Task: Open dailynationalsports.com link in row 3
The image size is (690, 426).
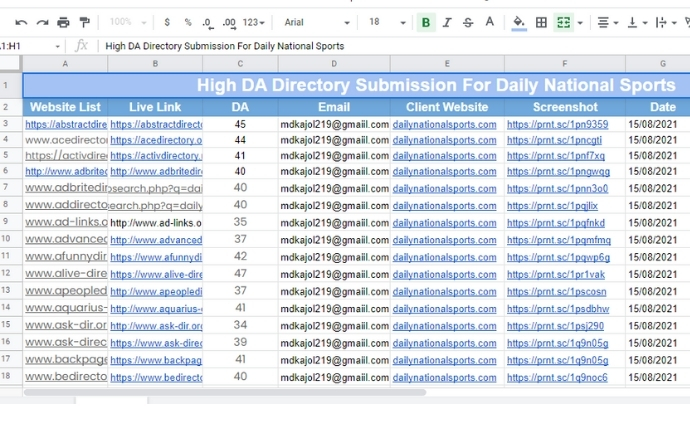Action: click(444, 125)
